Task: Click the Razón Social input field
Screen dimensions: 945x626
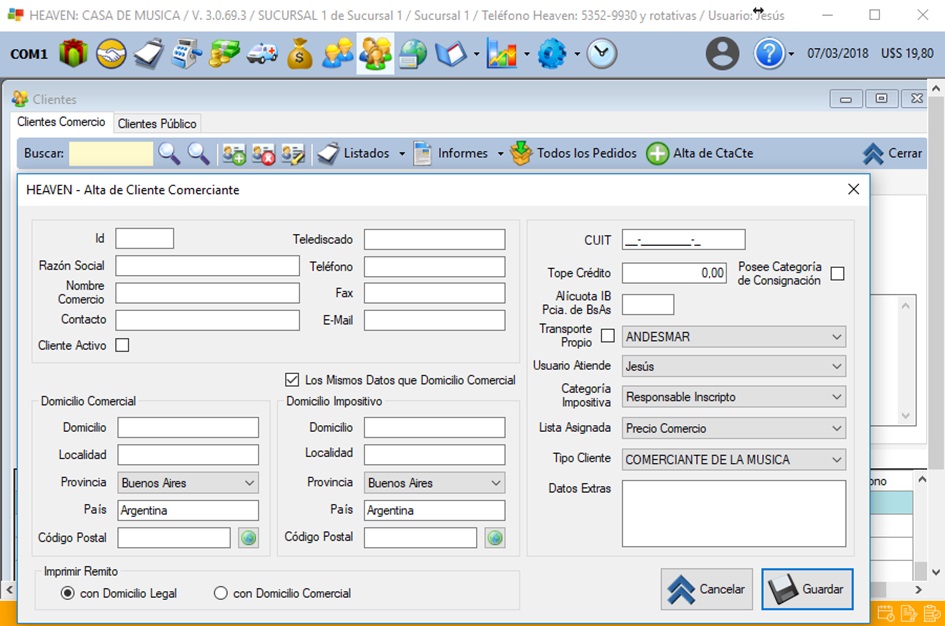Action: [207, 266]
